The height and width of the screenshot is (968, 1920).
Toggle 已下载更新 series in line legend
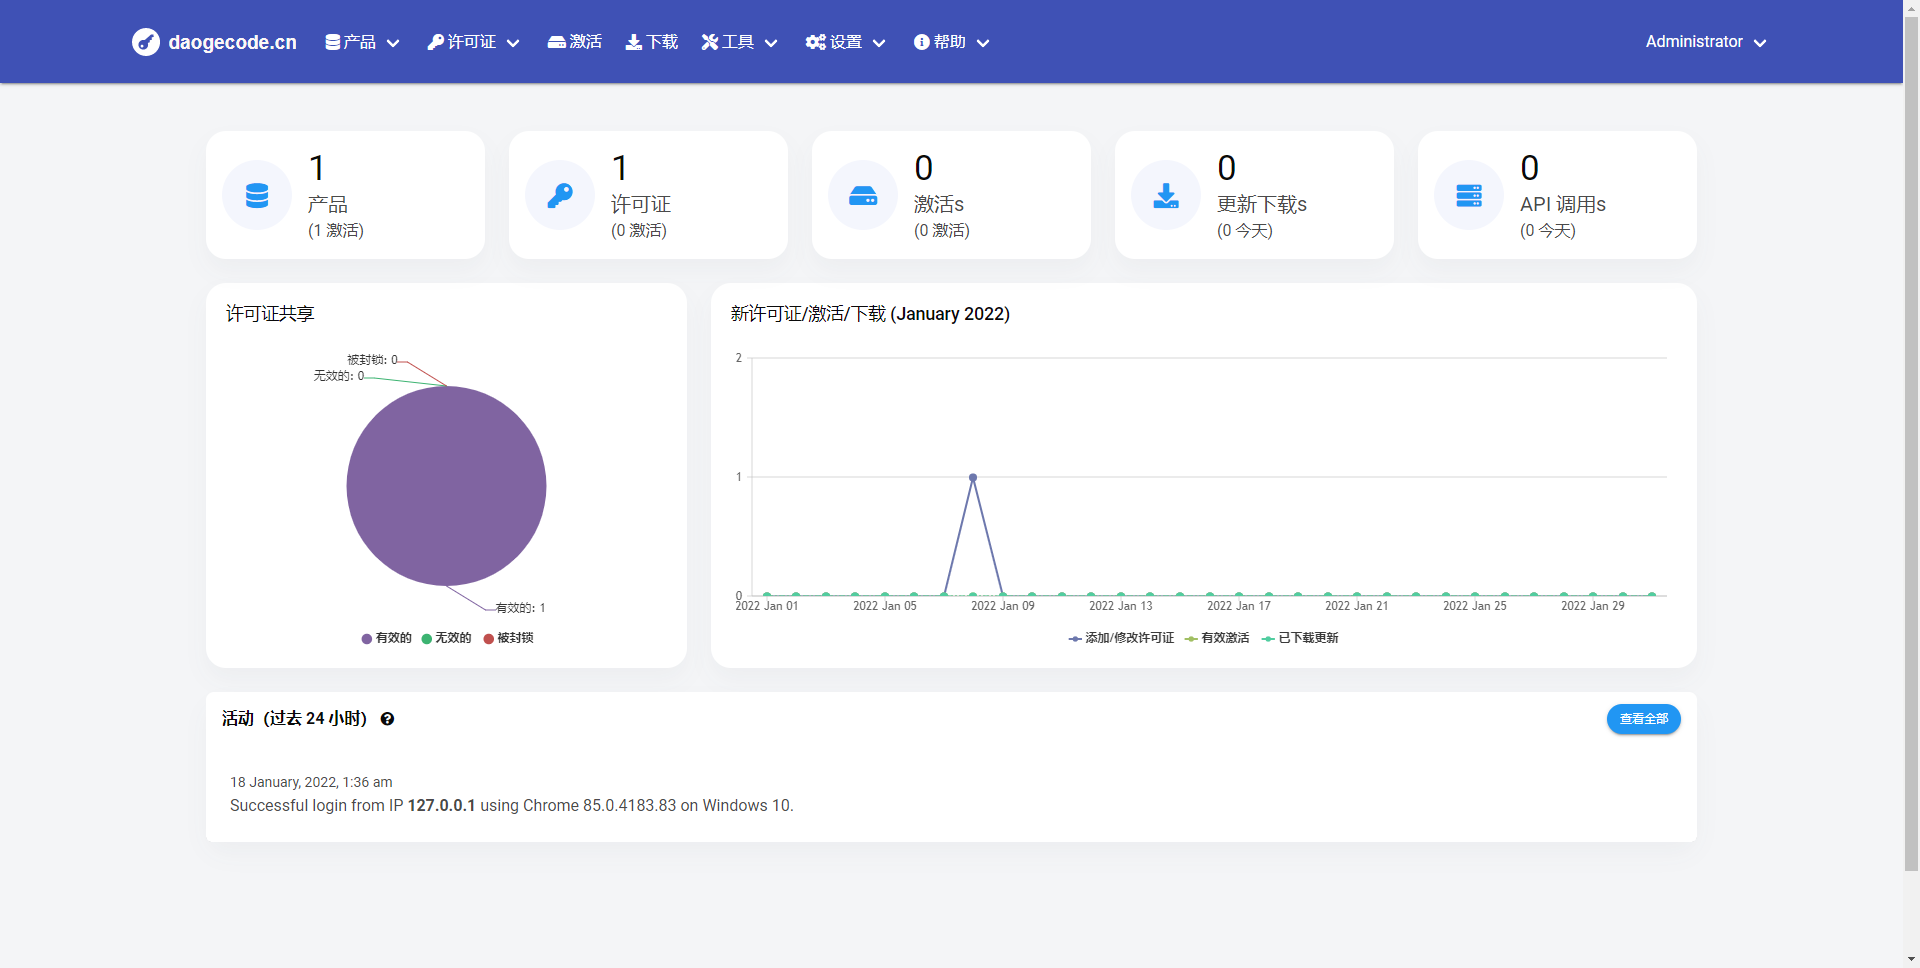[1300, 638]
